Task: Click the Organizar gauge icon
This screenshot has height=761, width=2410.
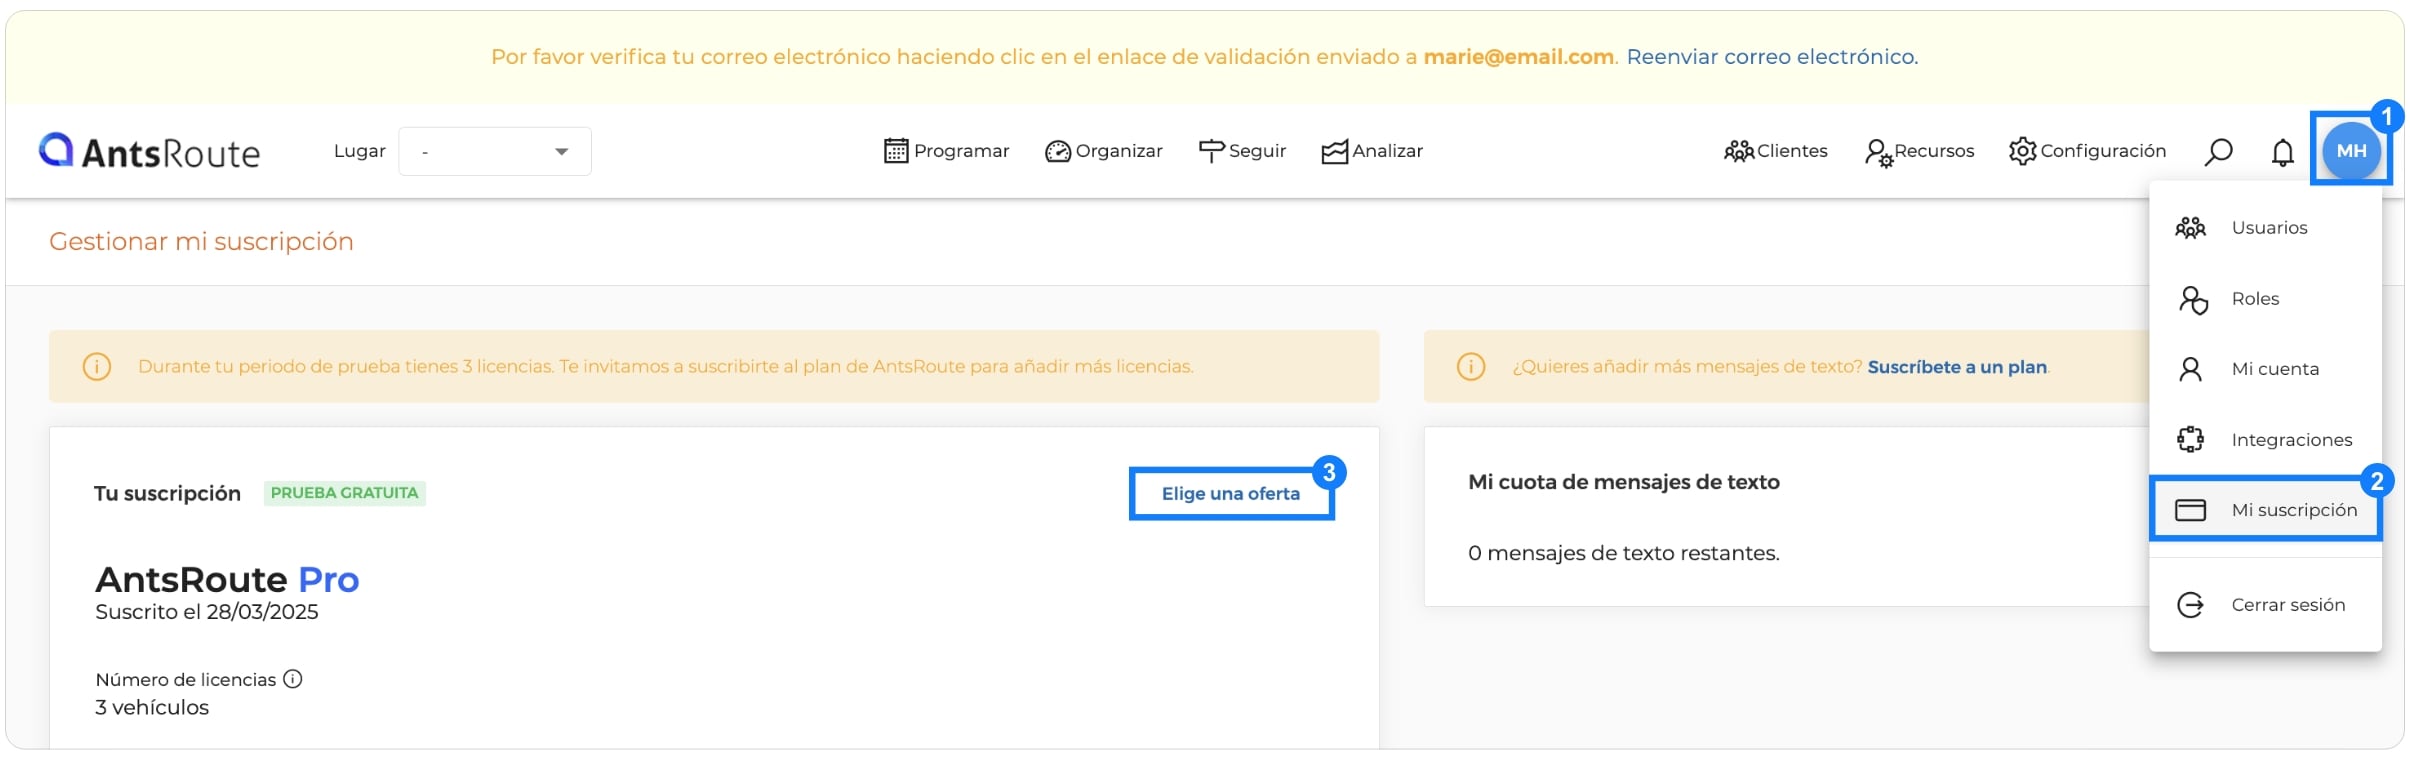Action: point(1058,151)
